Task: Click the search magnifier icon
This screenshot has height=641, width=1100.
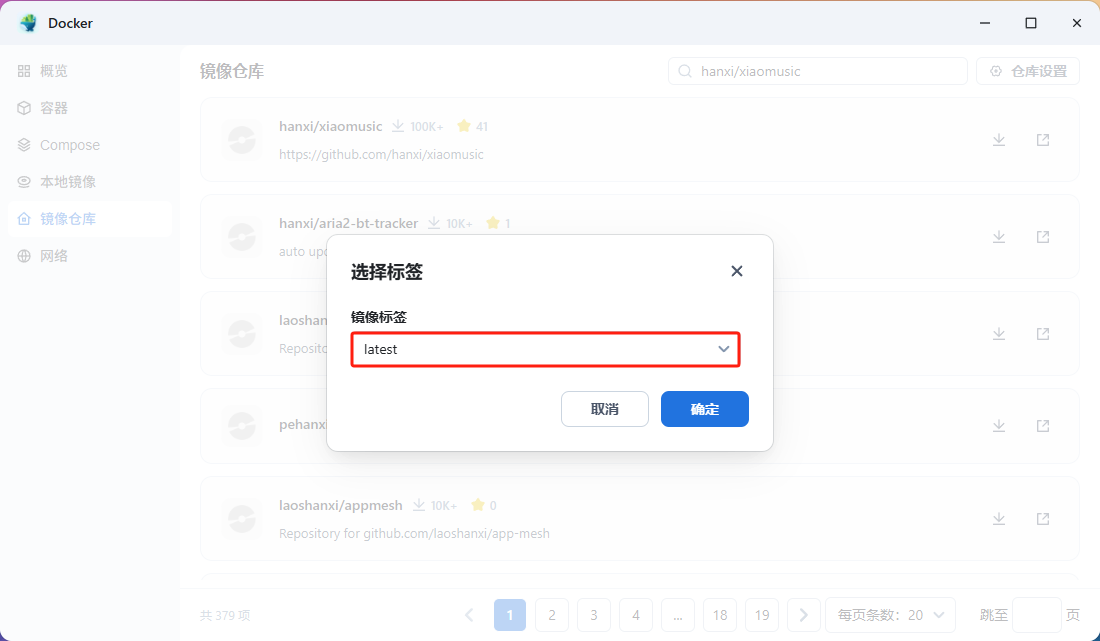Action: pyautogui.click(x=685, y=71)
